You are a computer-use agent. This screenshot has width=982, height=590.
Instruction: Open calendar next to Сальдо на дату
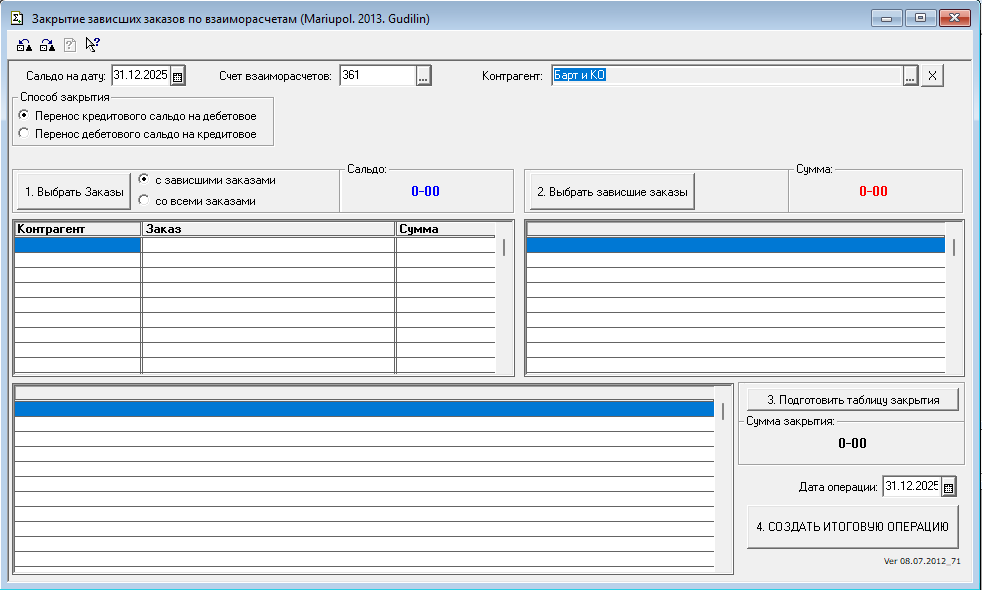coord(177,76)
